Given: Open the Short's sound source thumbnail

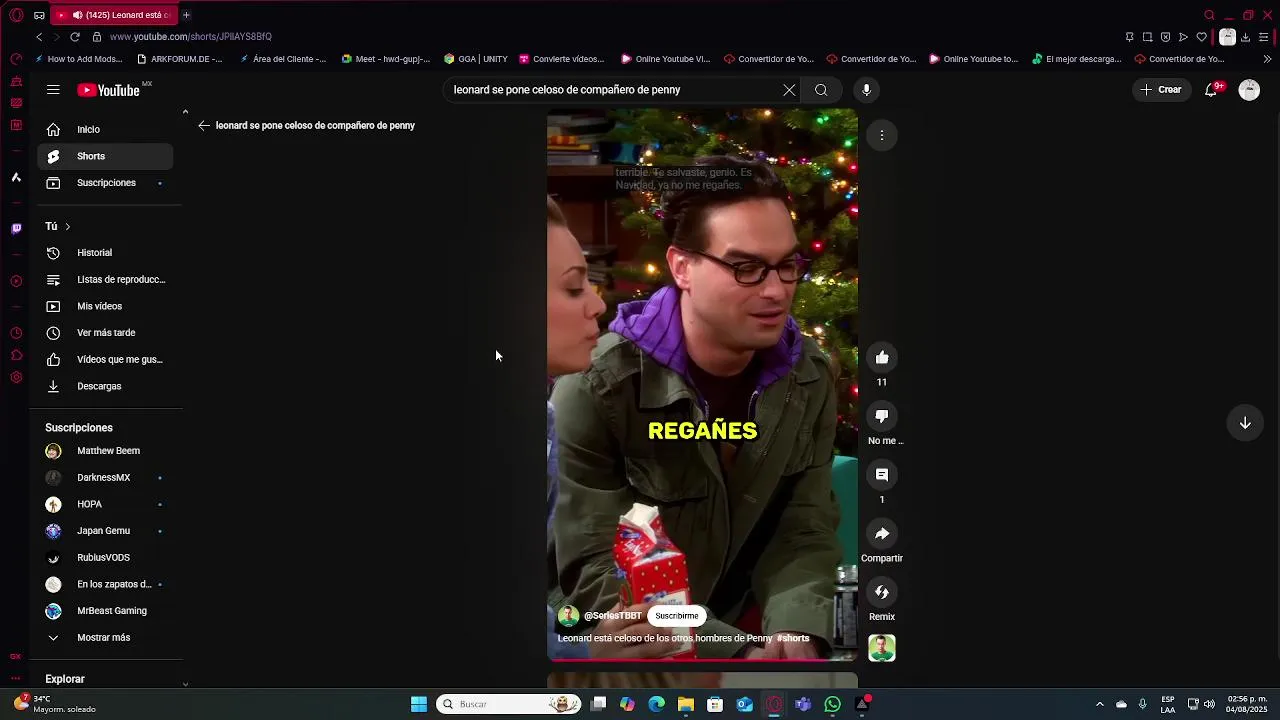Looking at the screenshot, I should click(x=882, y=648).
